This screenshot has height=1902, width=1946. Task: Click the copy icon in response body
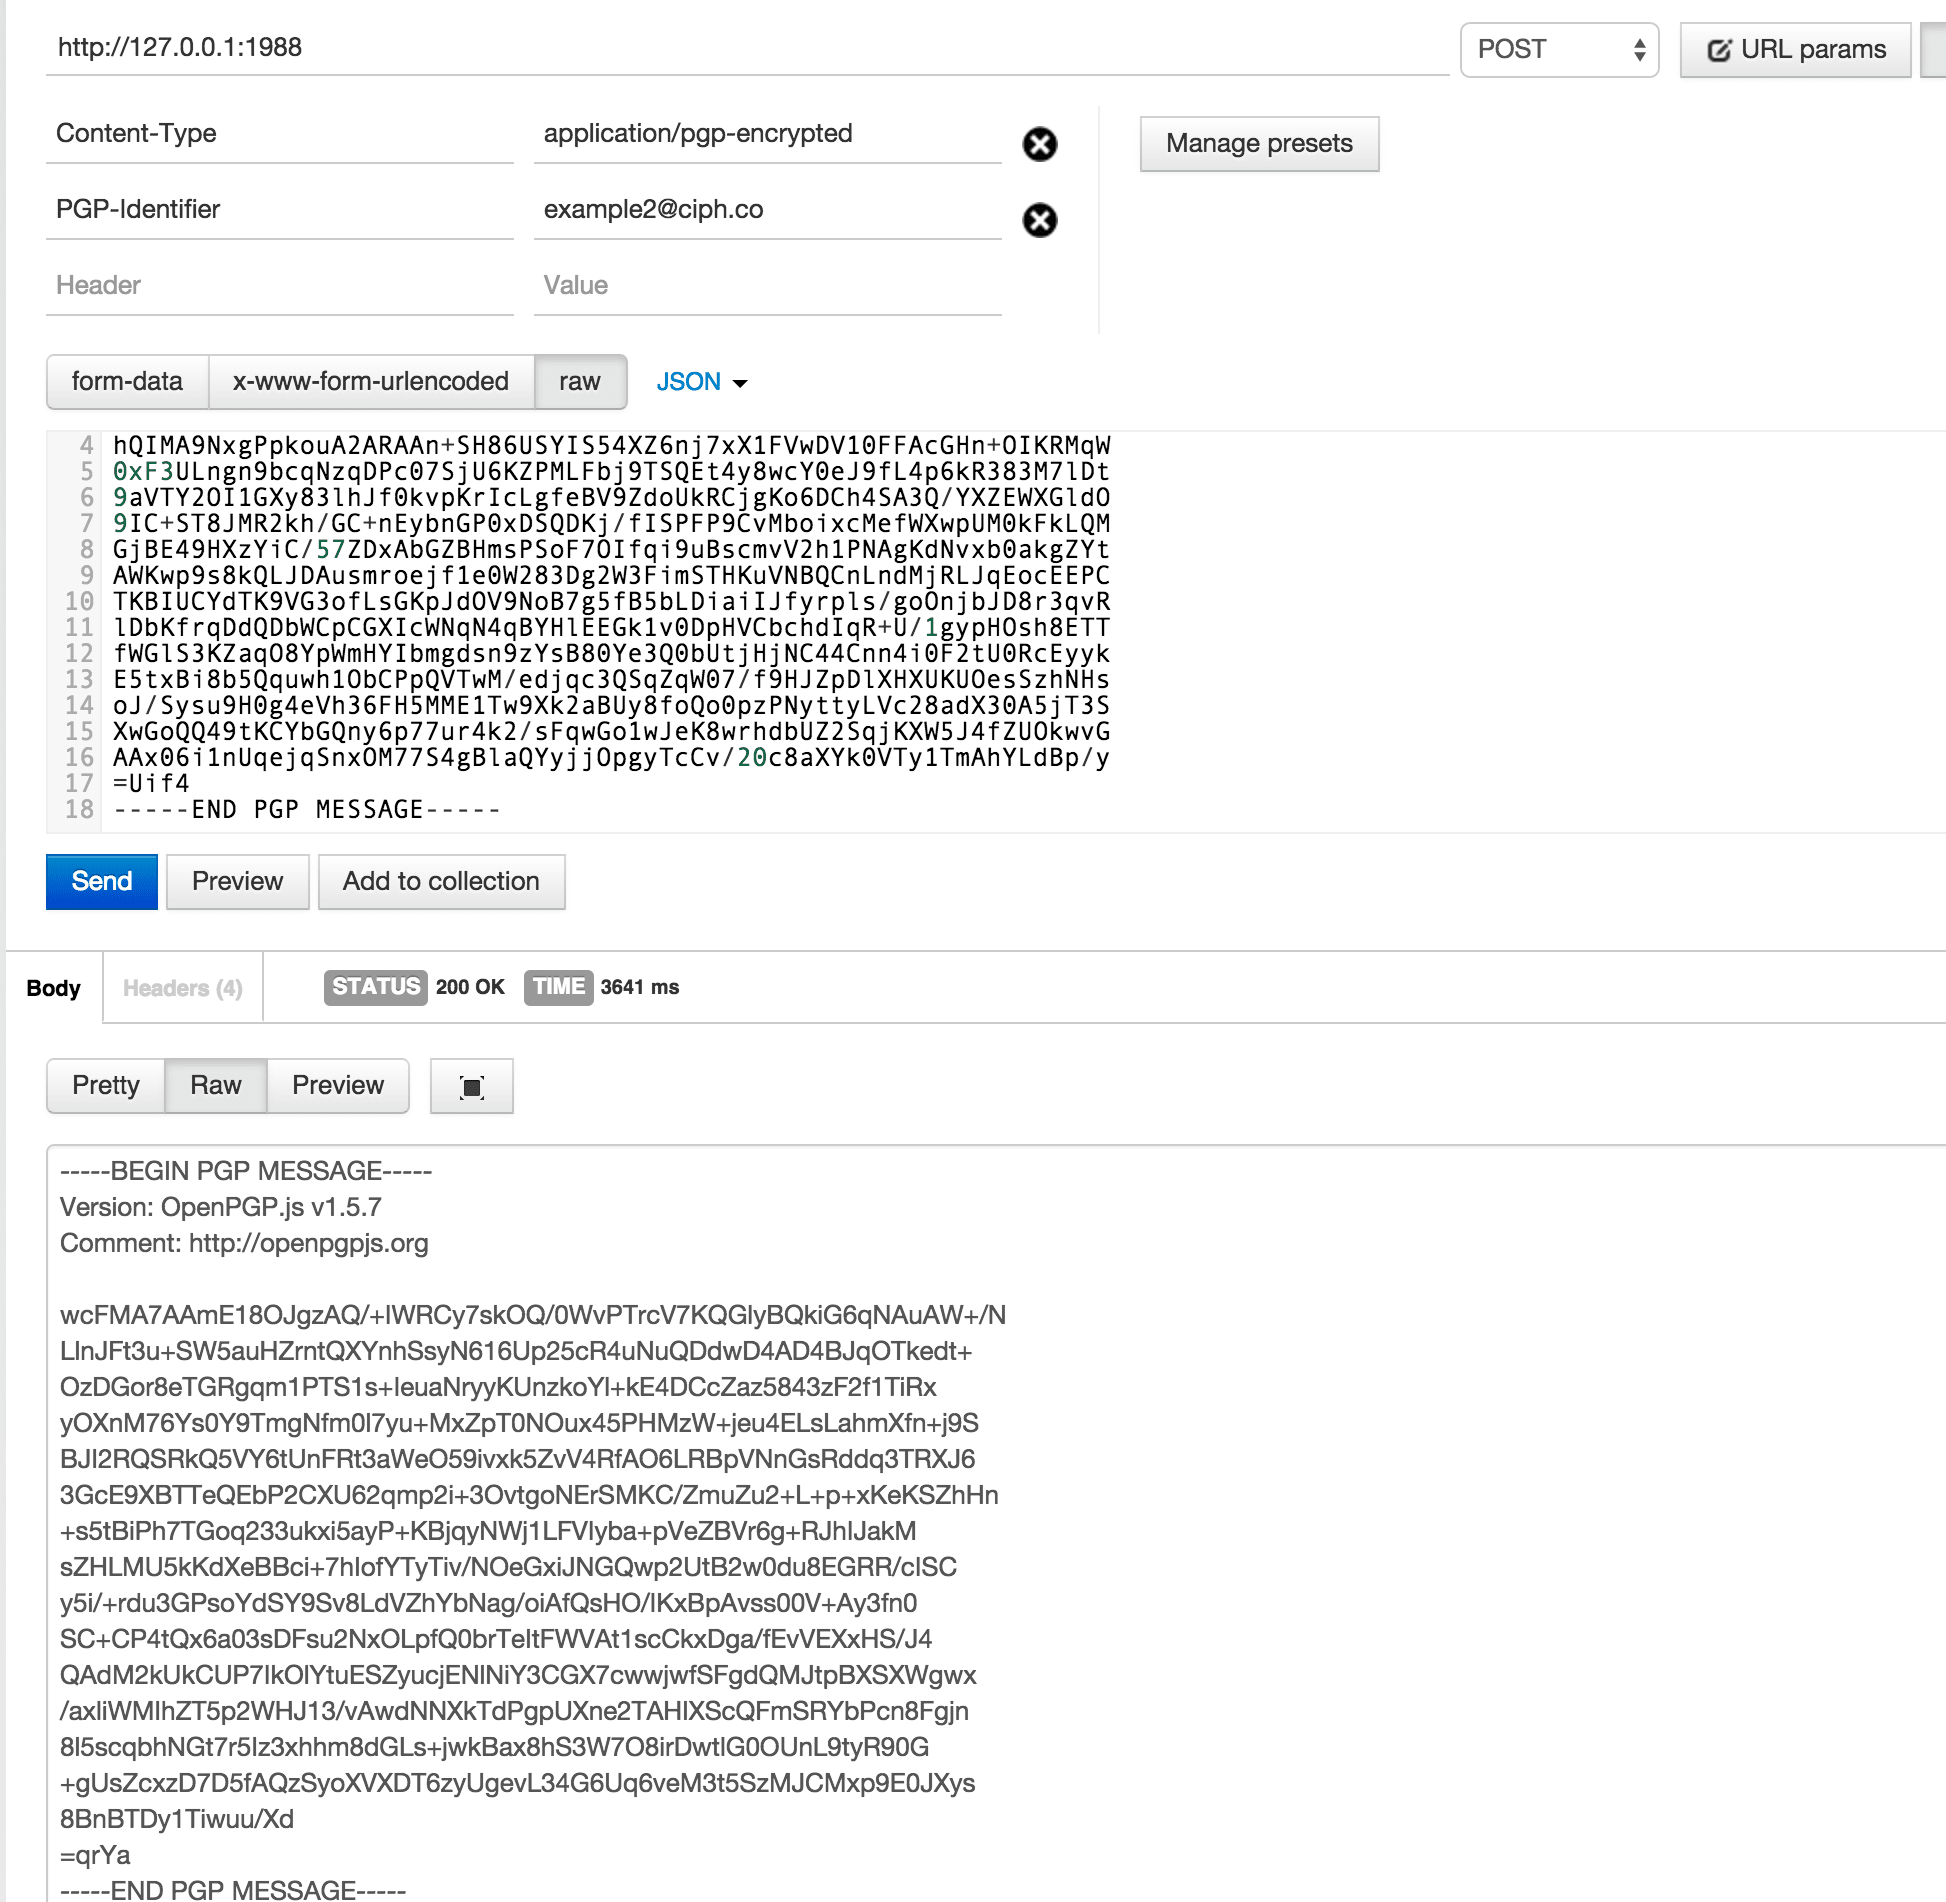click(x=474, y=1085)
